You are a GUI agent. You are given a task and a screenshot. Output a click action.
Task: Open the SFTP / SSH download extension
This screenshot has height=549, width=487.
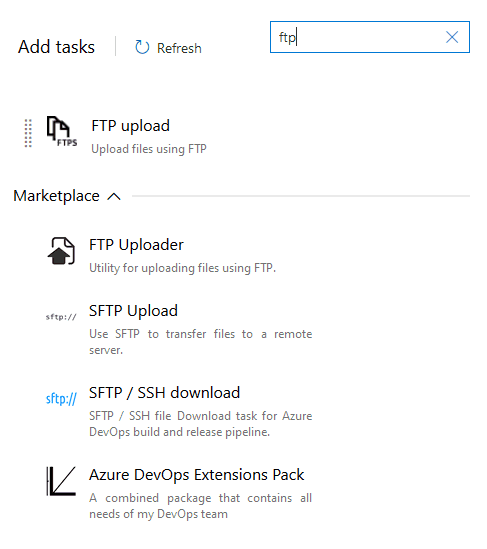point(165,393)
